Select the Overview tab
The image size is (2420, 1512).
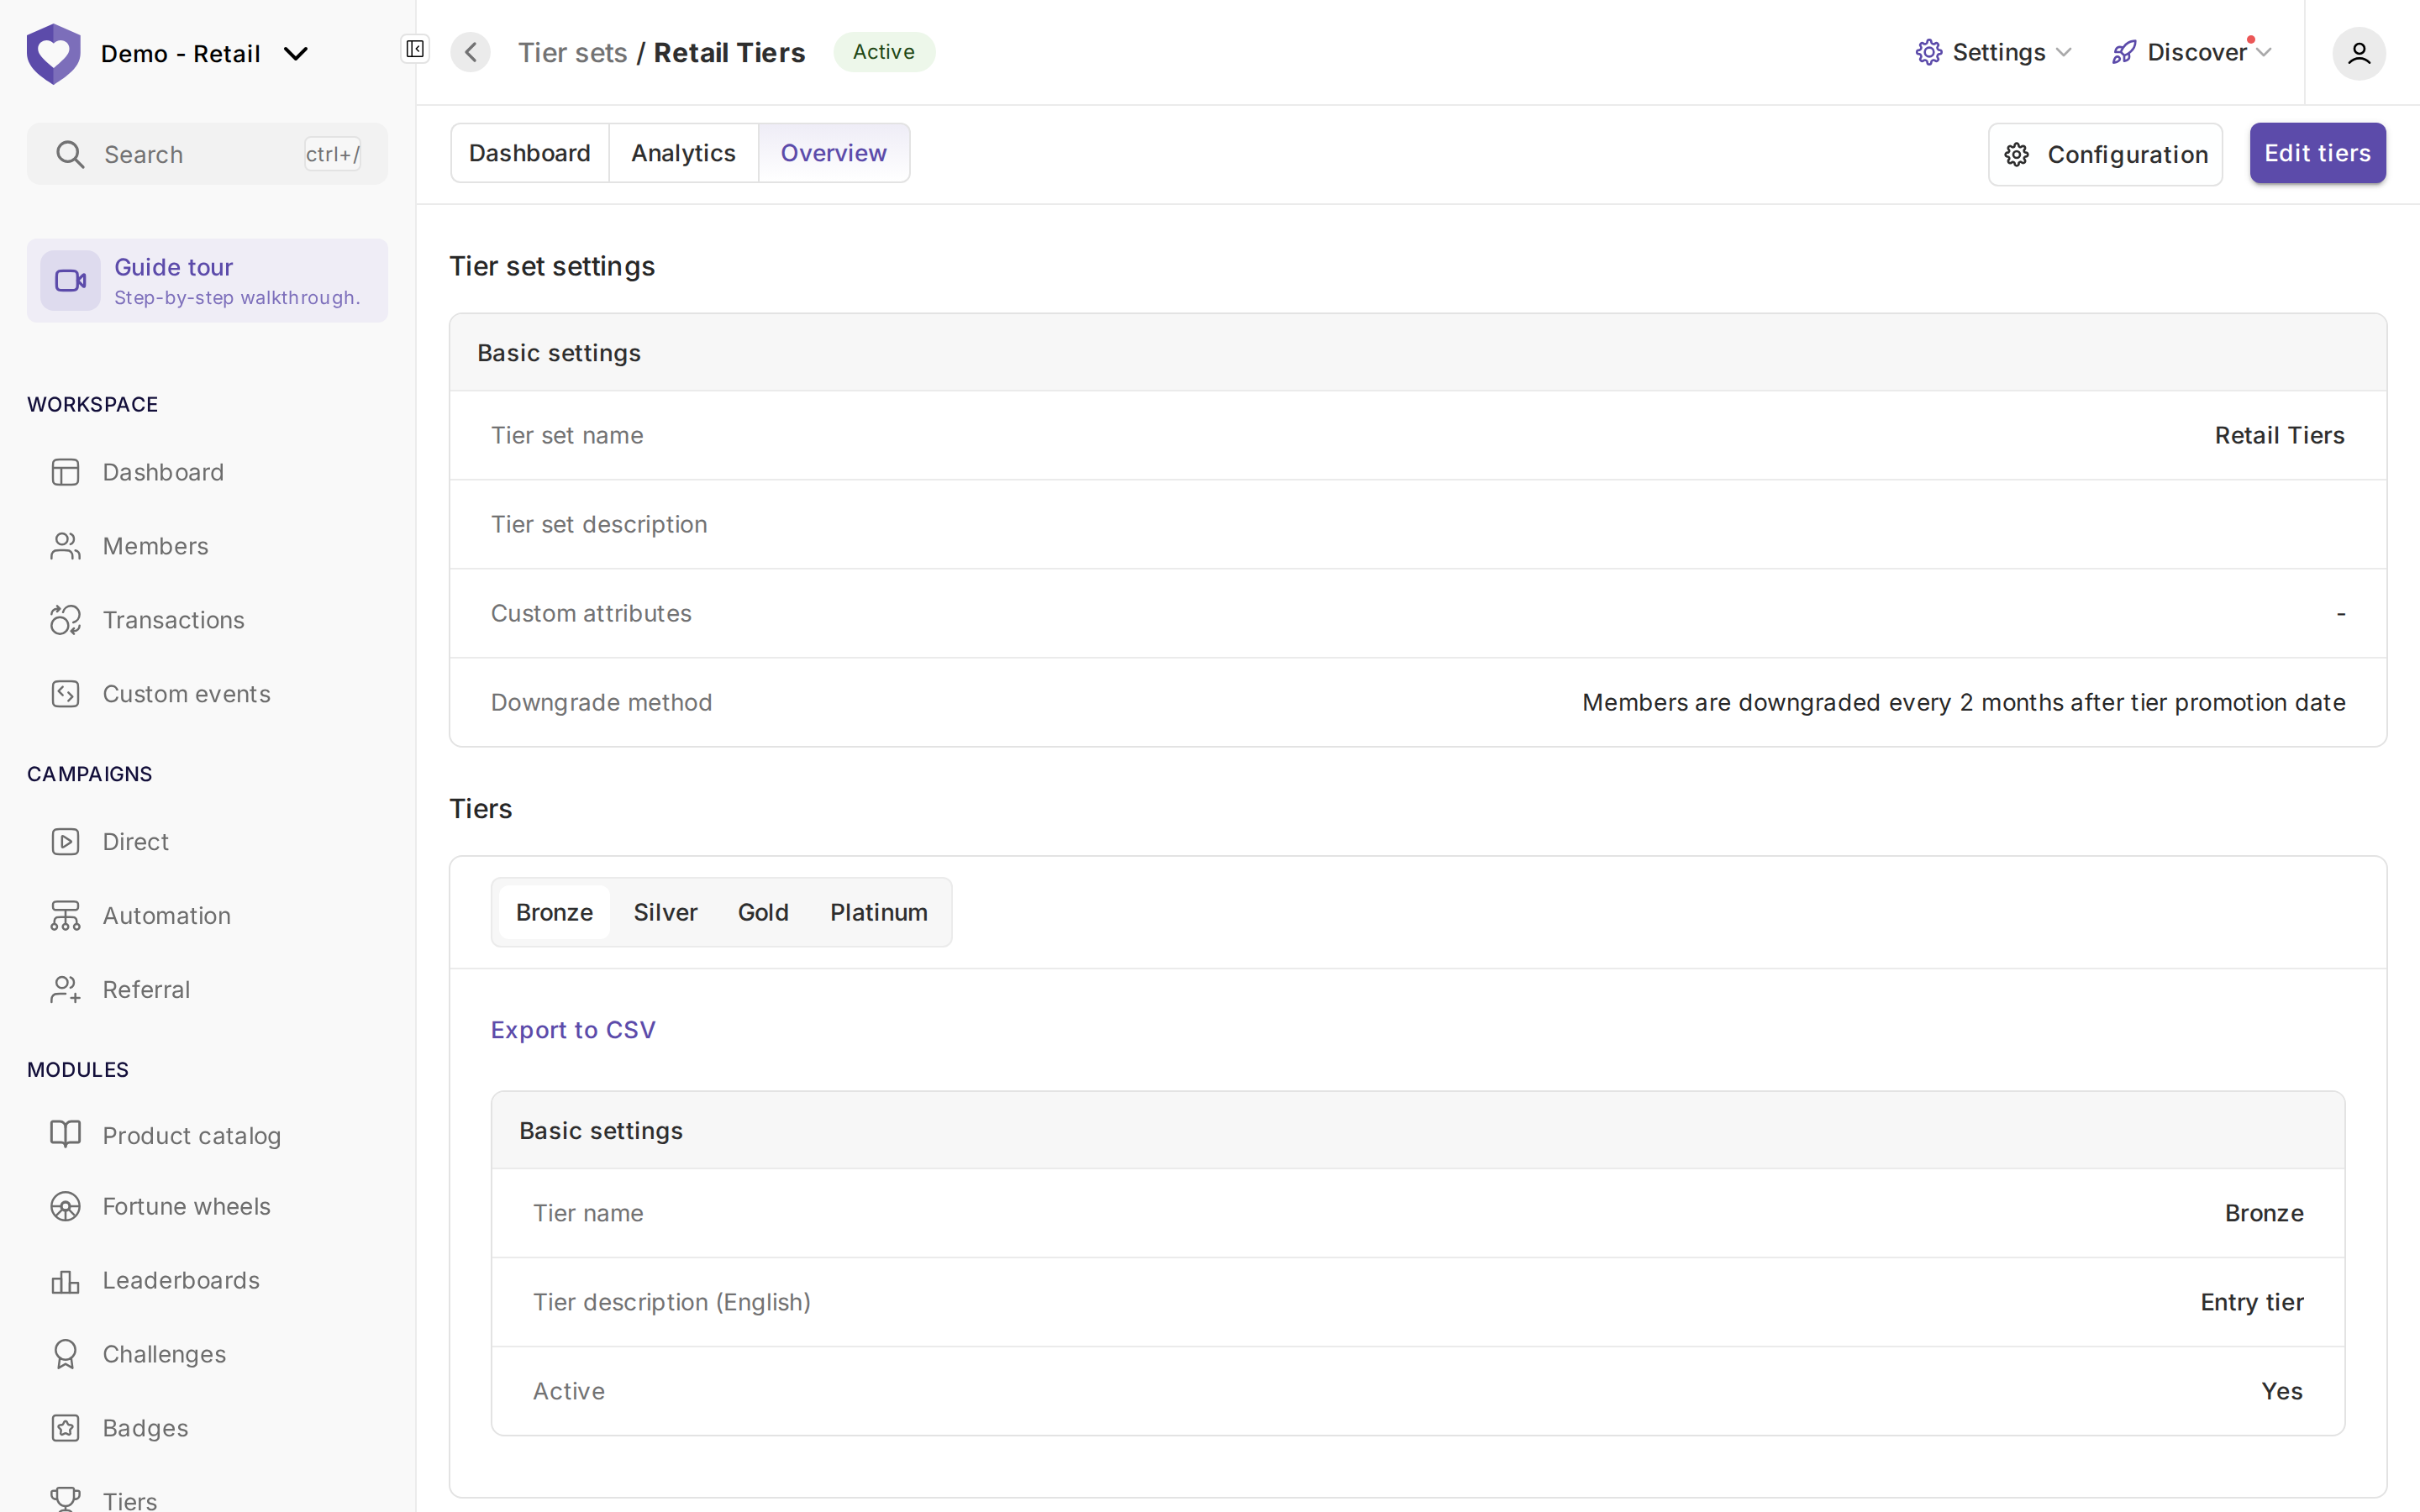coord(834,153)
